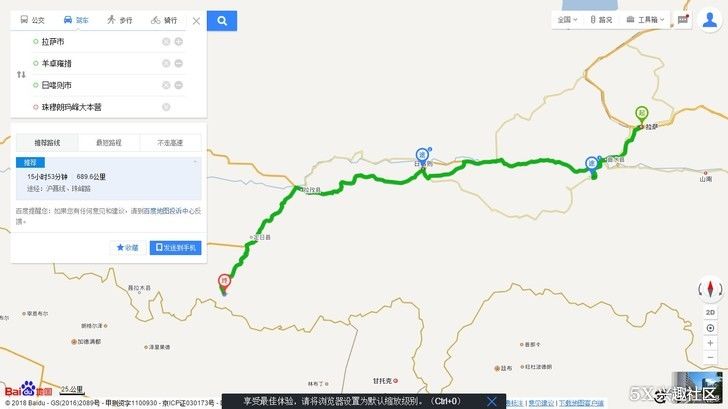The width and height of the screenshot is (728, 409).
Task: Zoom out with the minus map control
Action: (710, 357)
